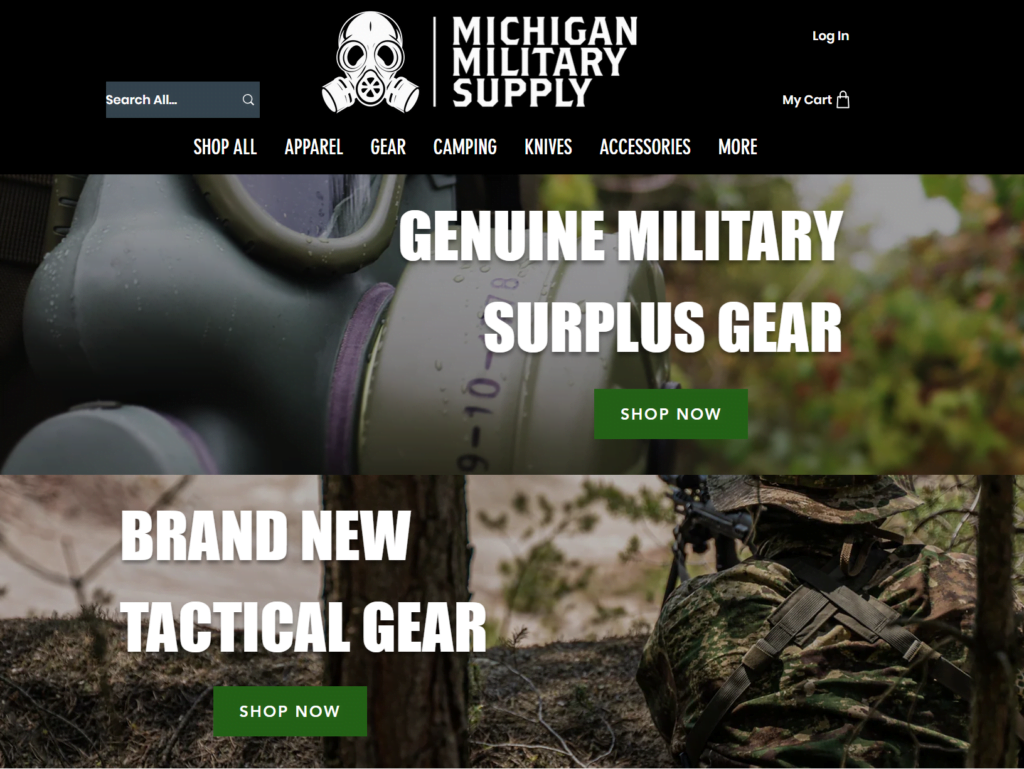Select the APPAREL menu item
This screenshot has width=1024, height=769.
pos(313,147)
